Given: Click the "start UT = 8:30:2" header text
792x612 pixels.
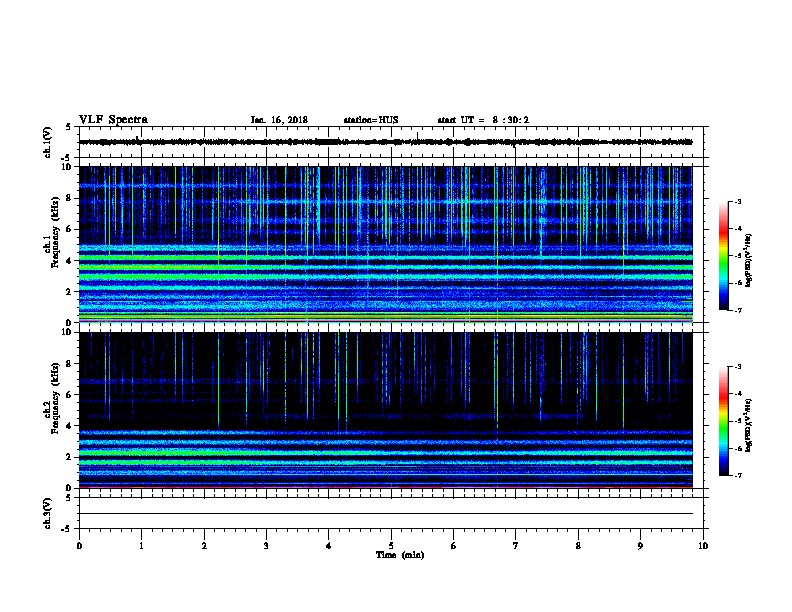Looking at the screenshot, I should click(483, 120).
